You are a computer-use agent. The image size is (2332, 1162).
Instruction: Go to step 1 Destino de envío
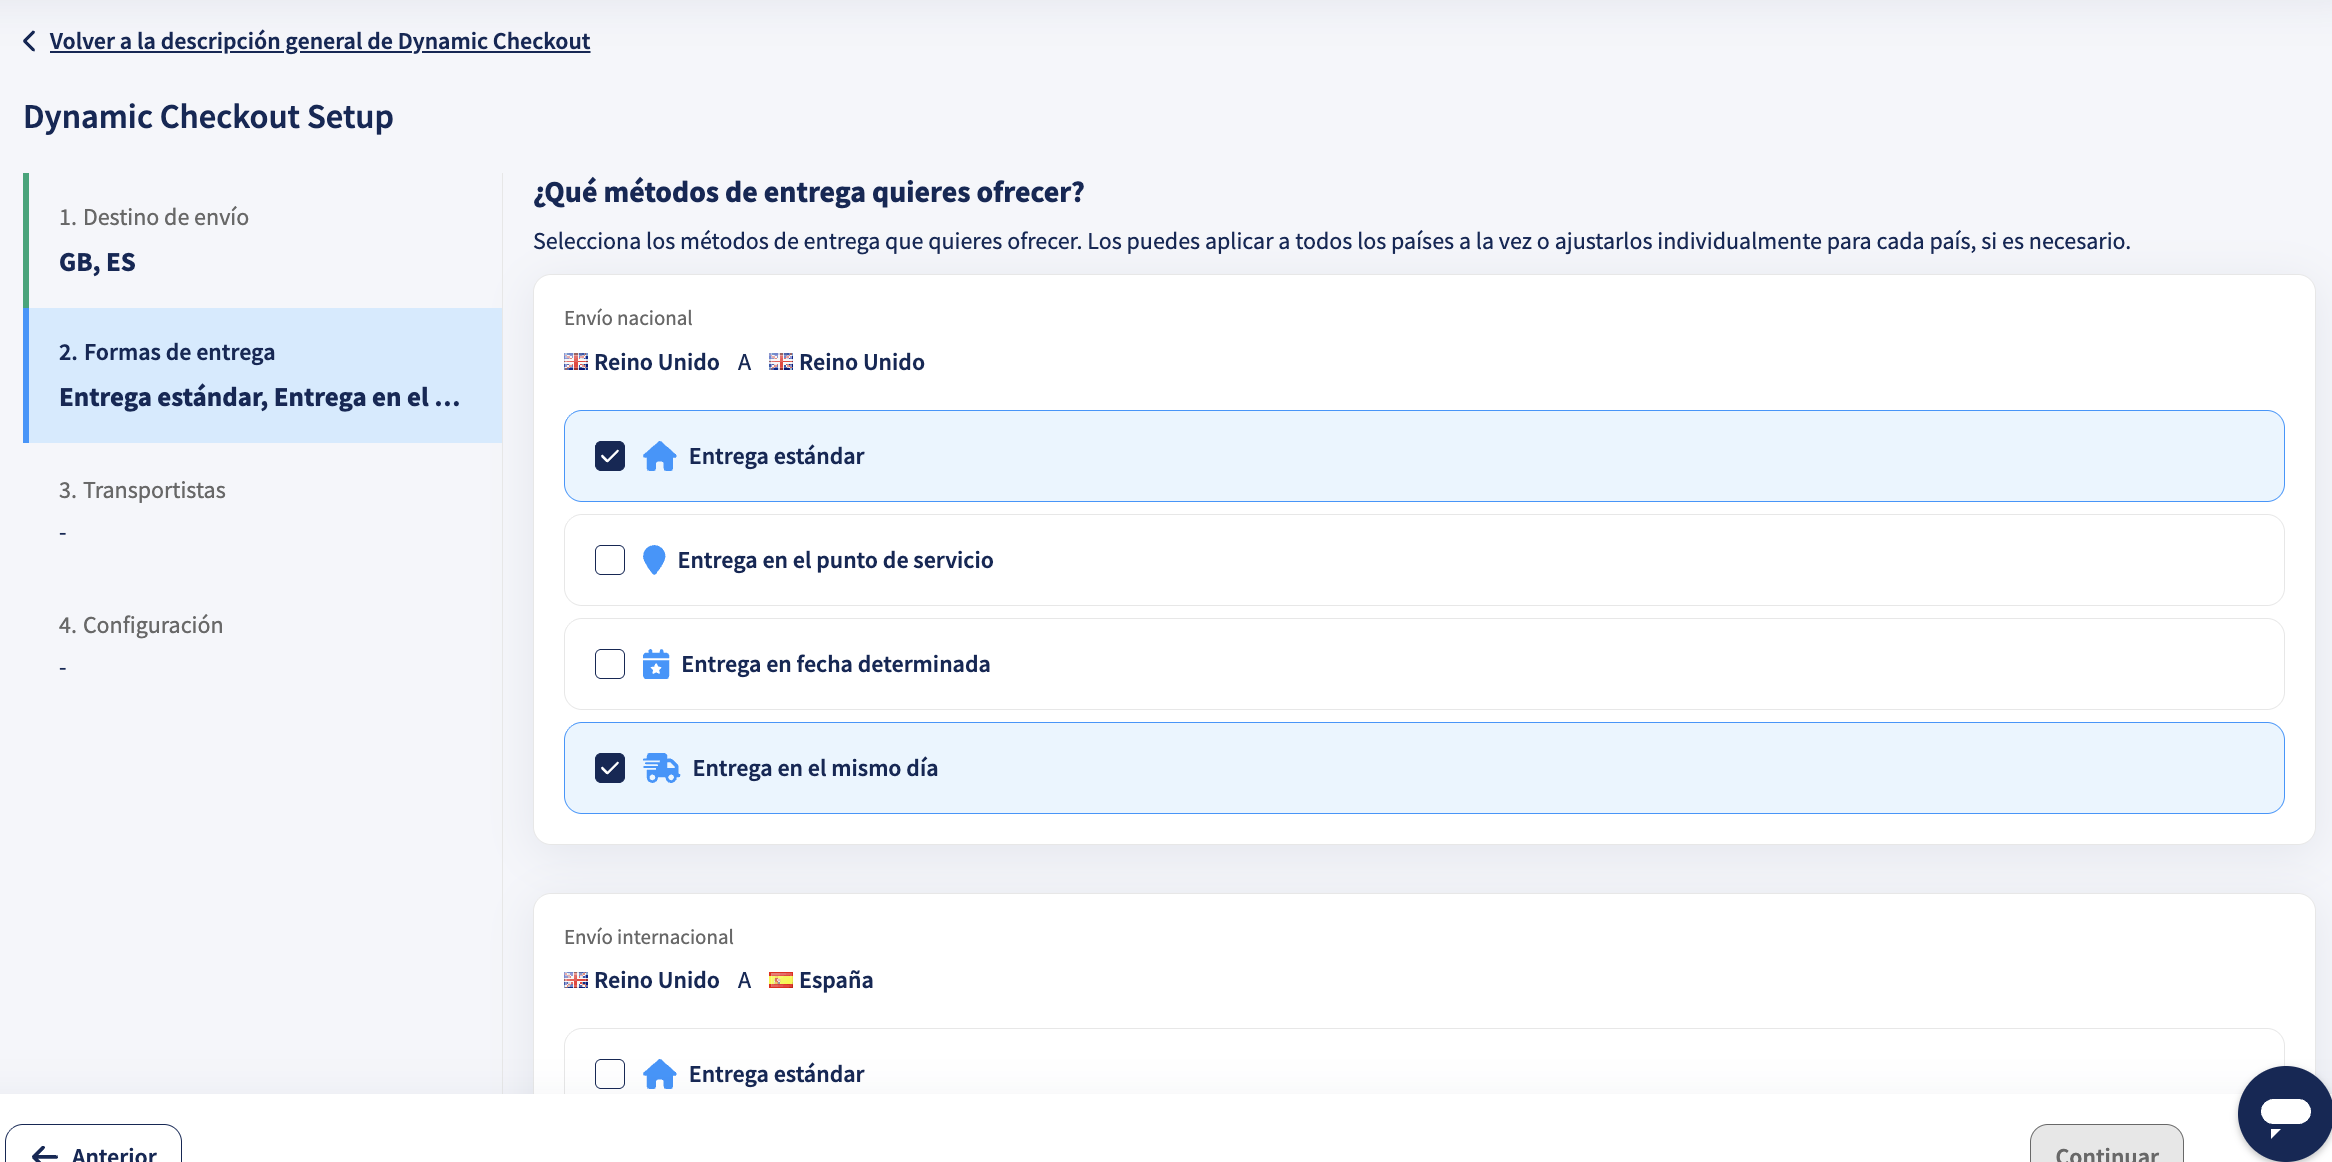pos(263,240)
